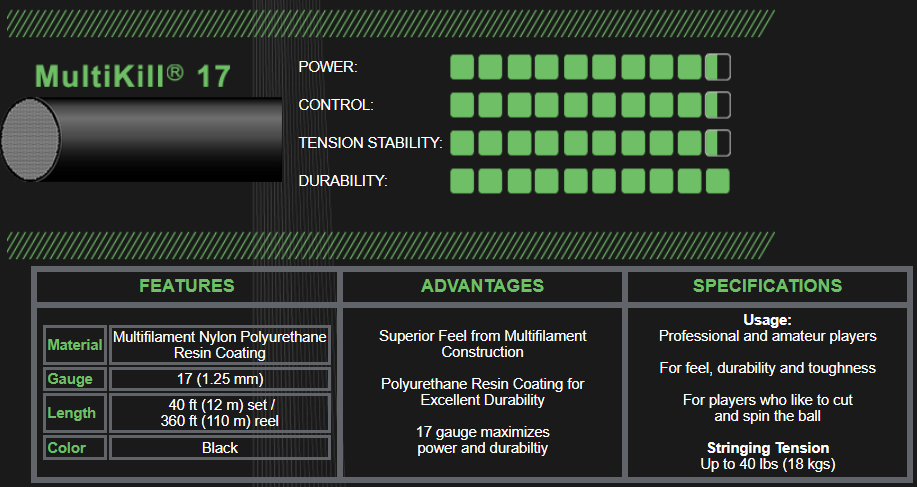Click the FEATURES column header
The image size is (917, 487).
(187, 286)
